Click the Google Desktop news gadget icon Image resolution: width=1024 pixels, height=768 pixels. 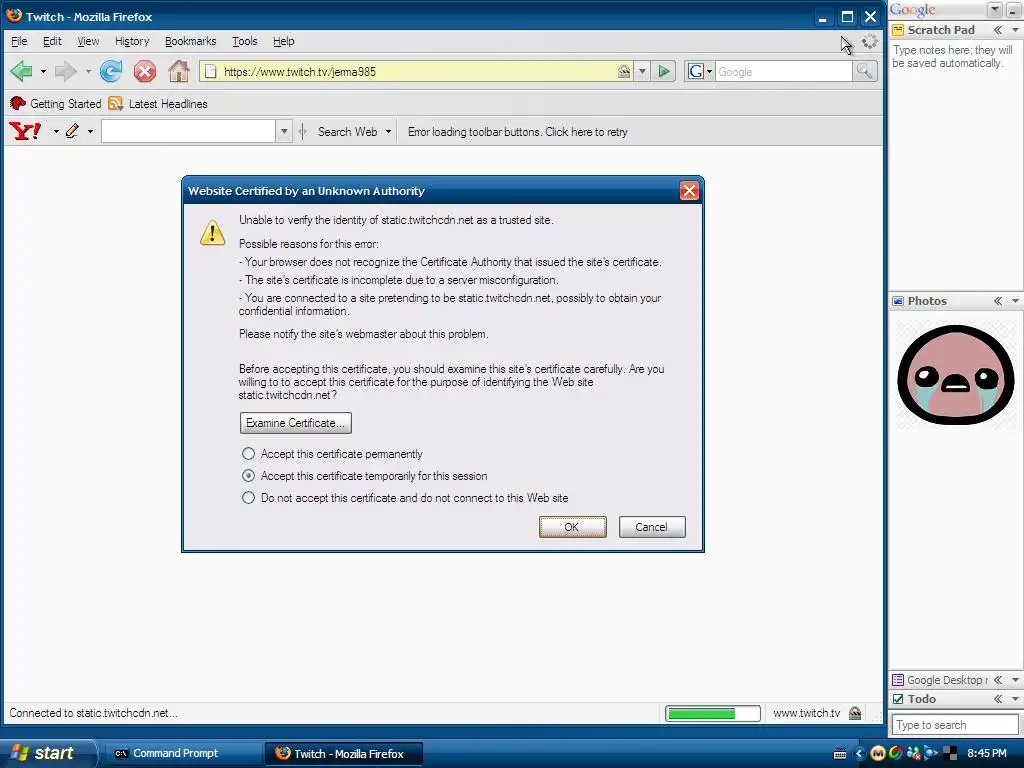(x=898, y=680)
